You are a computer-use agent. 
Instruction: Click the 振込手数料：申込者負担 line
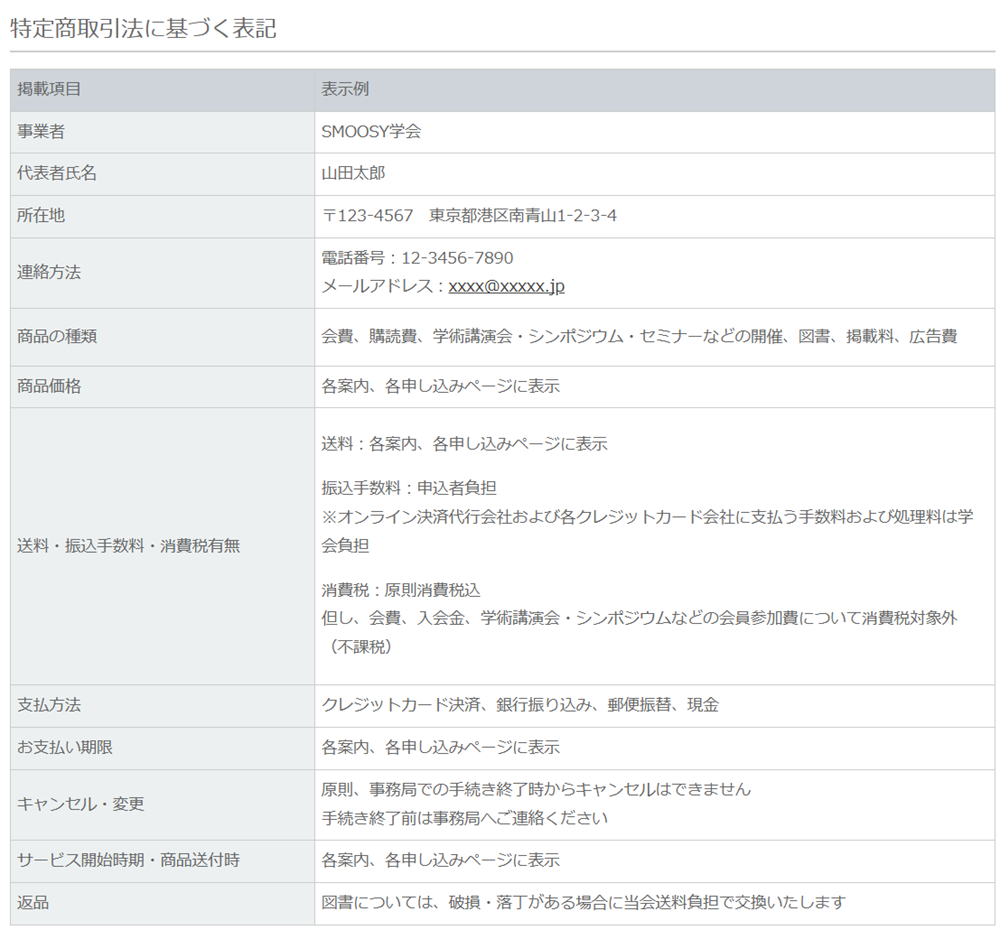[x=409, y=489]
